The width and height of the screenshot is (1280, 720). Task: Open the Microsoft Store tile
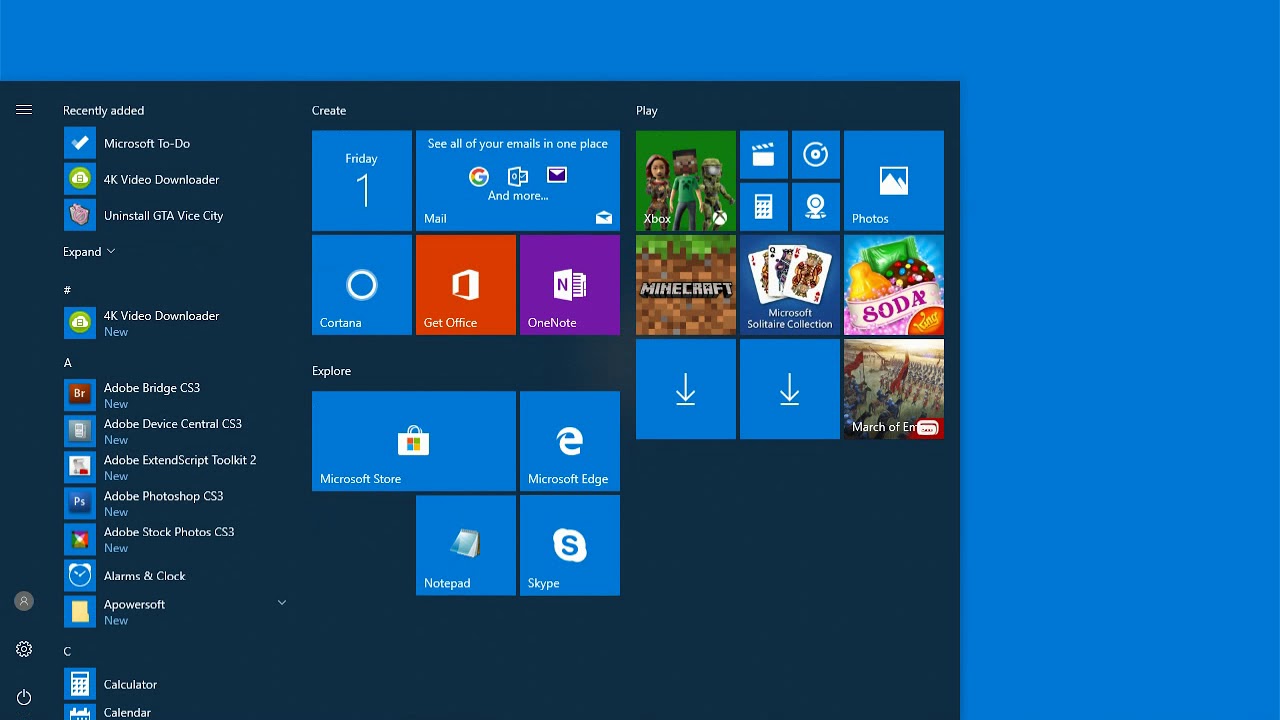414,441
